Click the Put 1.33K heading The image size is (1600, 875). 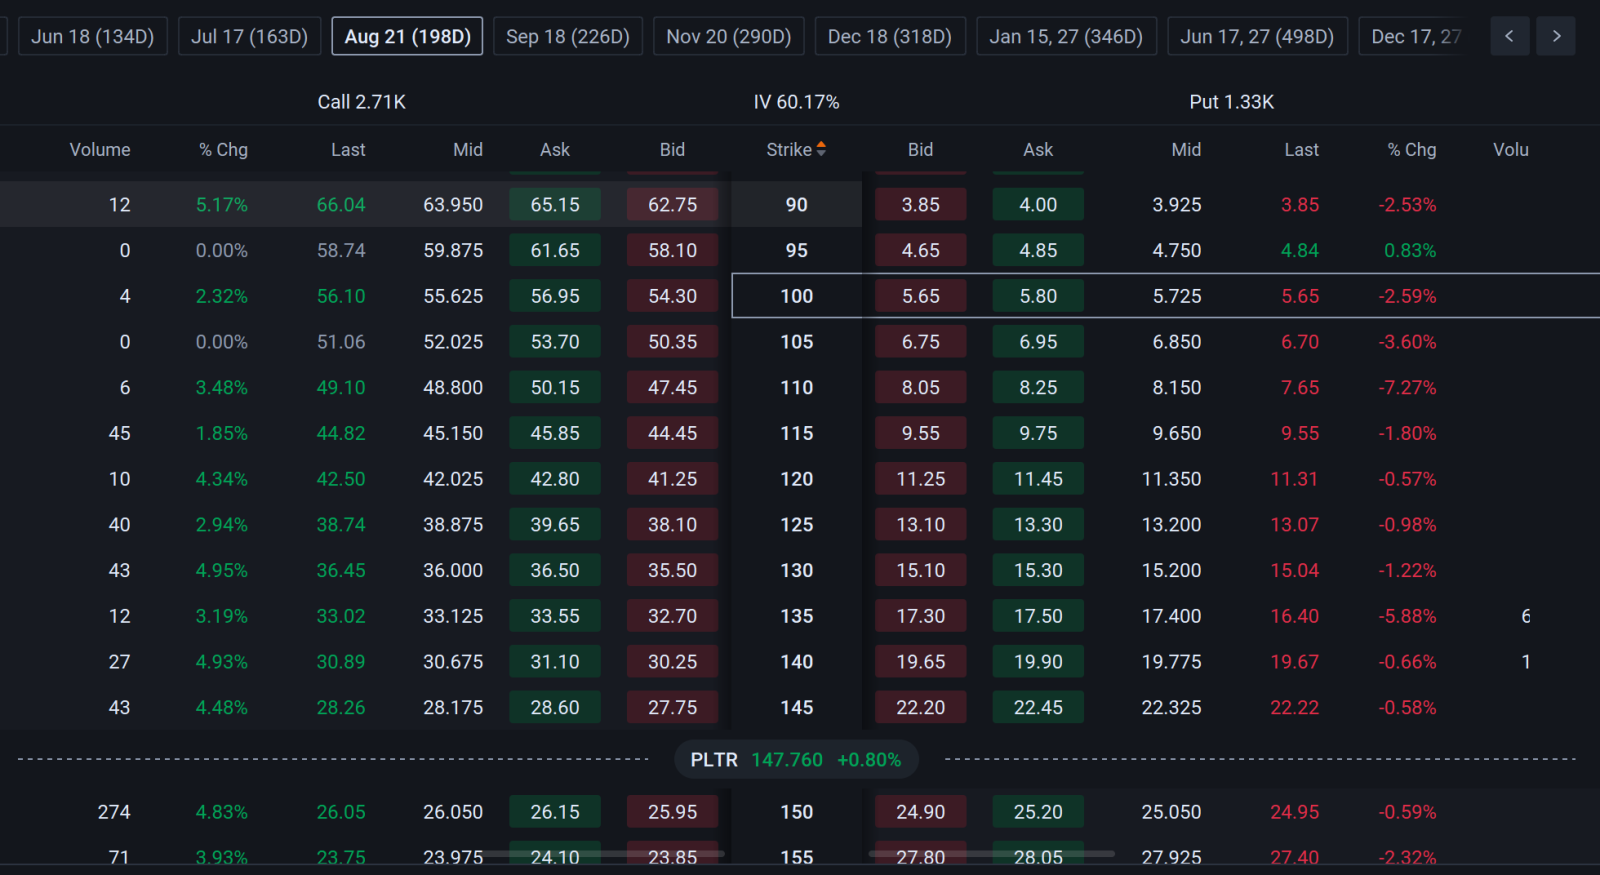click(1232, 102)
